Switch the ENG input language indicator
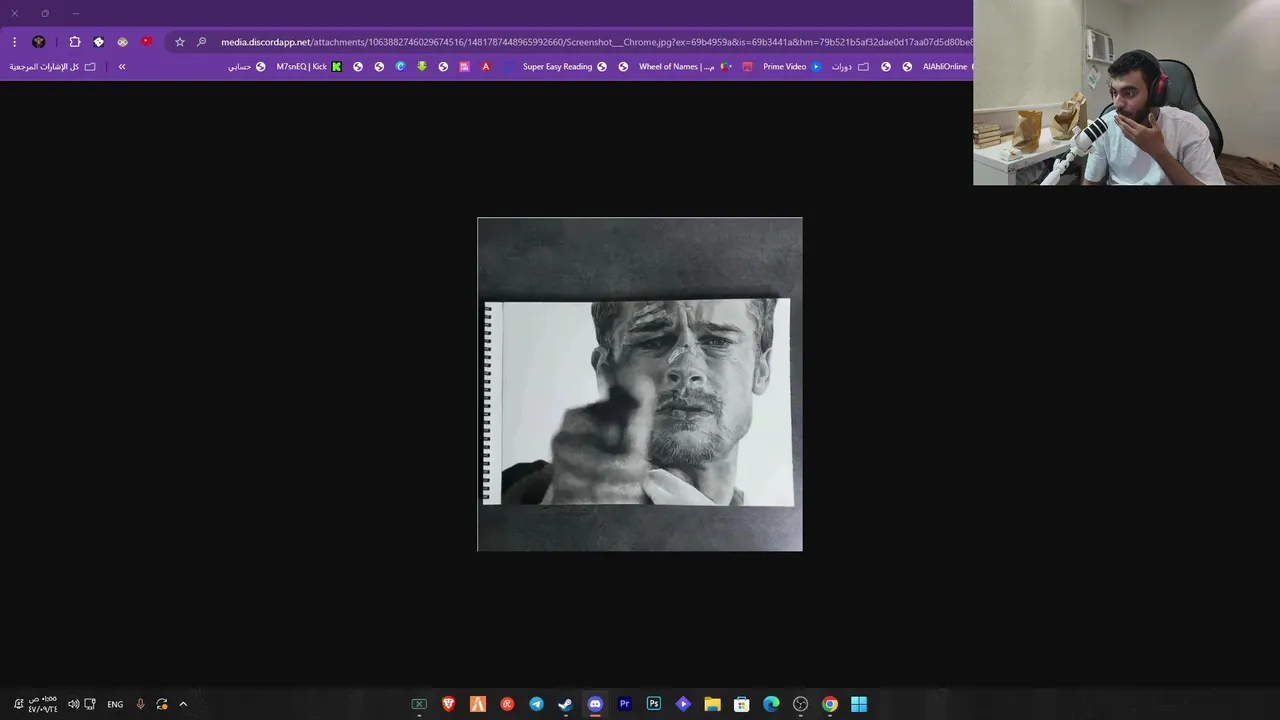This screenshot has width=1280, height=720. (115, 704)
